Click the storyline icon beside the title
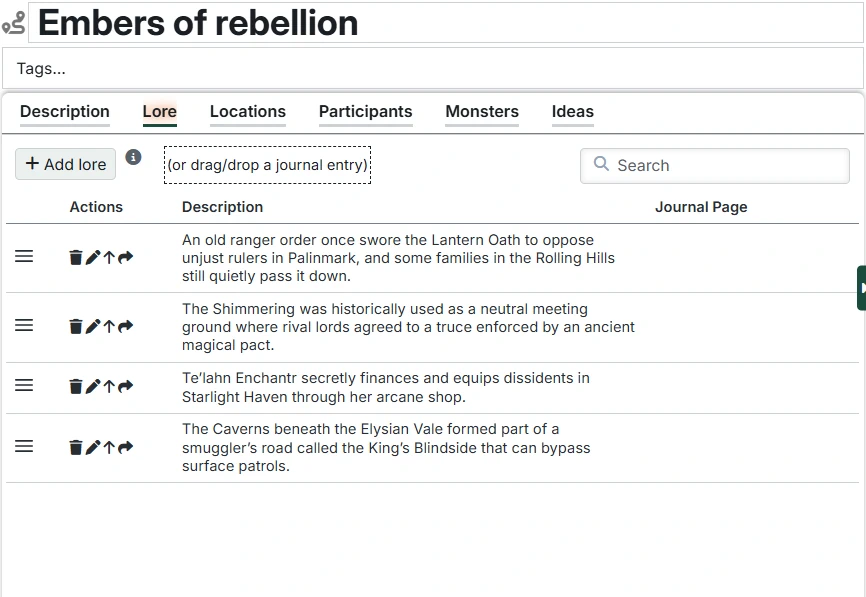This screenshot has width=866, height=597. click(14, 23)
